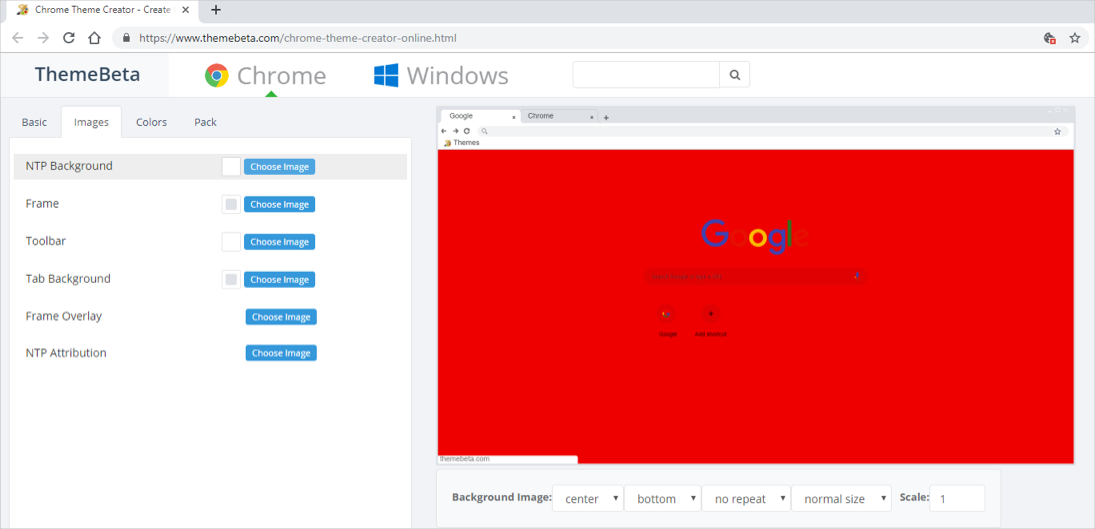
Task: Go to browser home page icon
Action: pyautogui.click(x=94, y=38)
